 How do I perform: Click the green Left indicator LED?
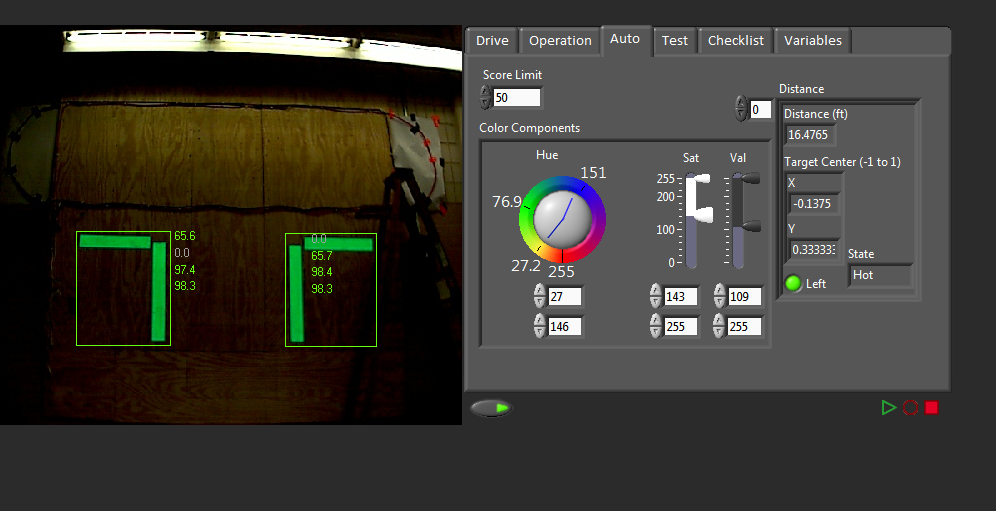[x=793, y=283]
